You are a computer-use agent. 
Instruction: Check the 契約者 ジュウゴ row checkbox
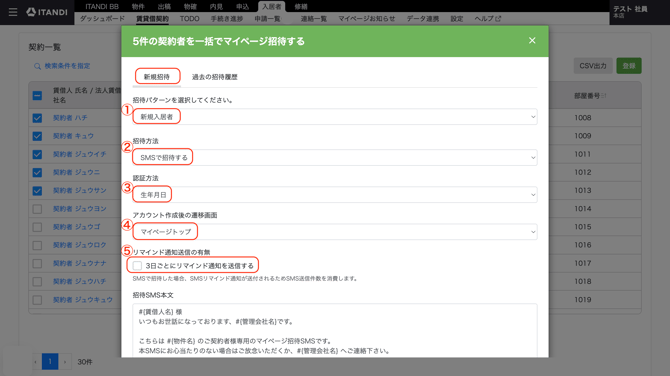(37, 227)
